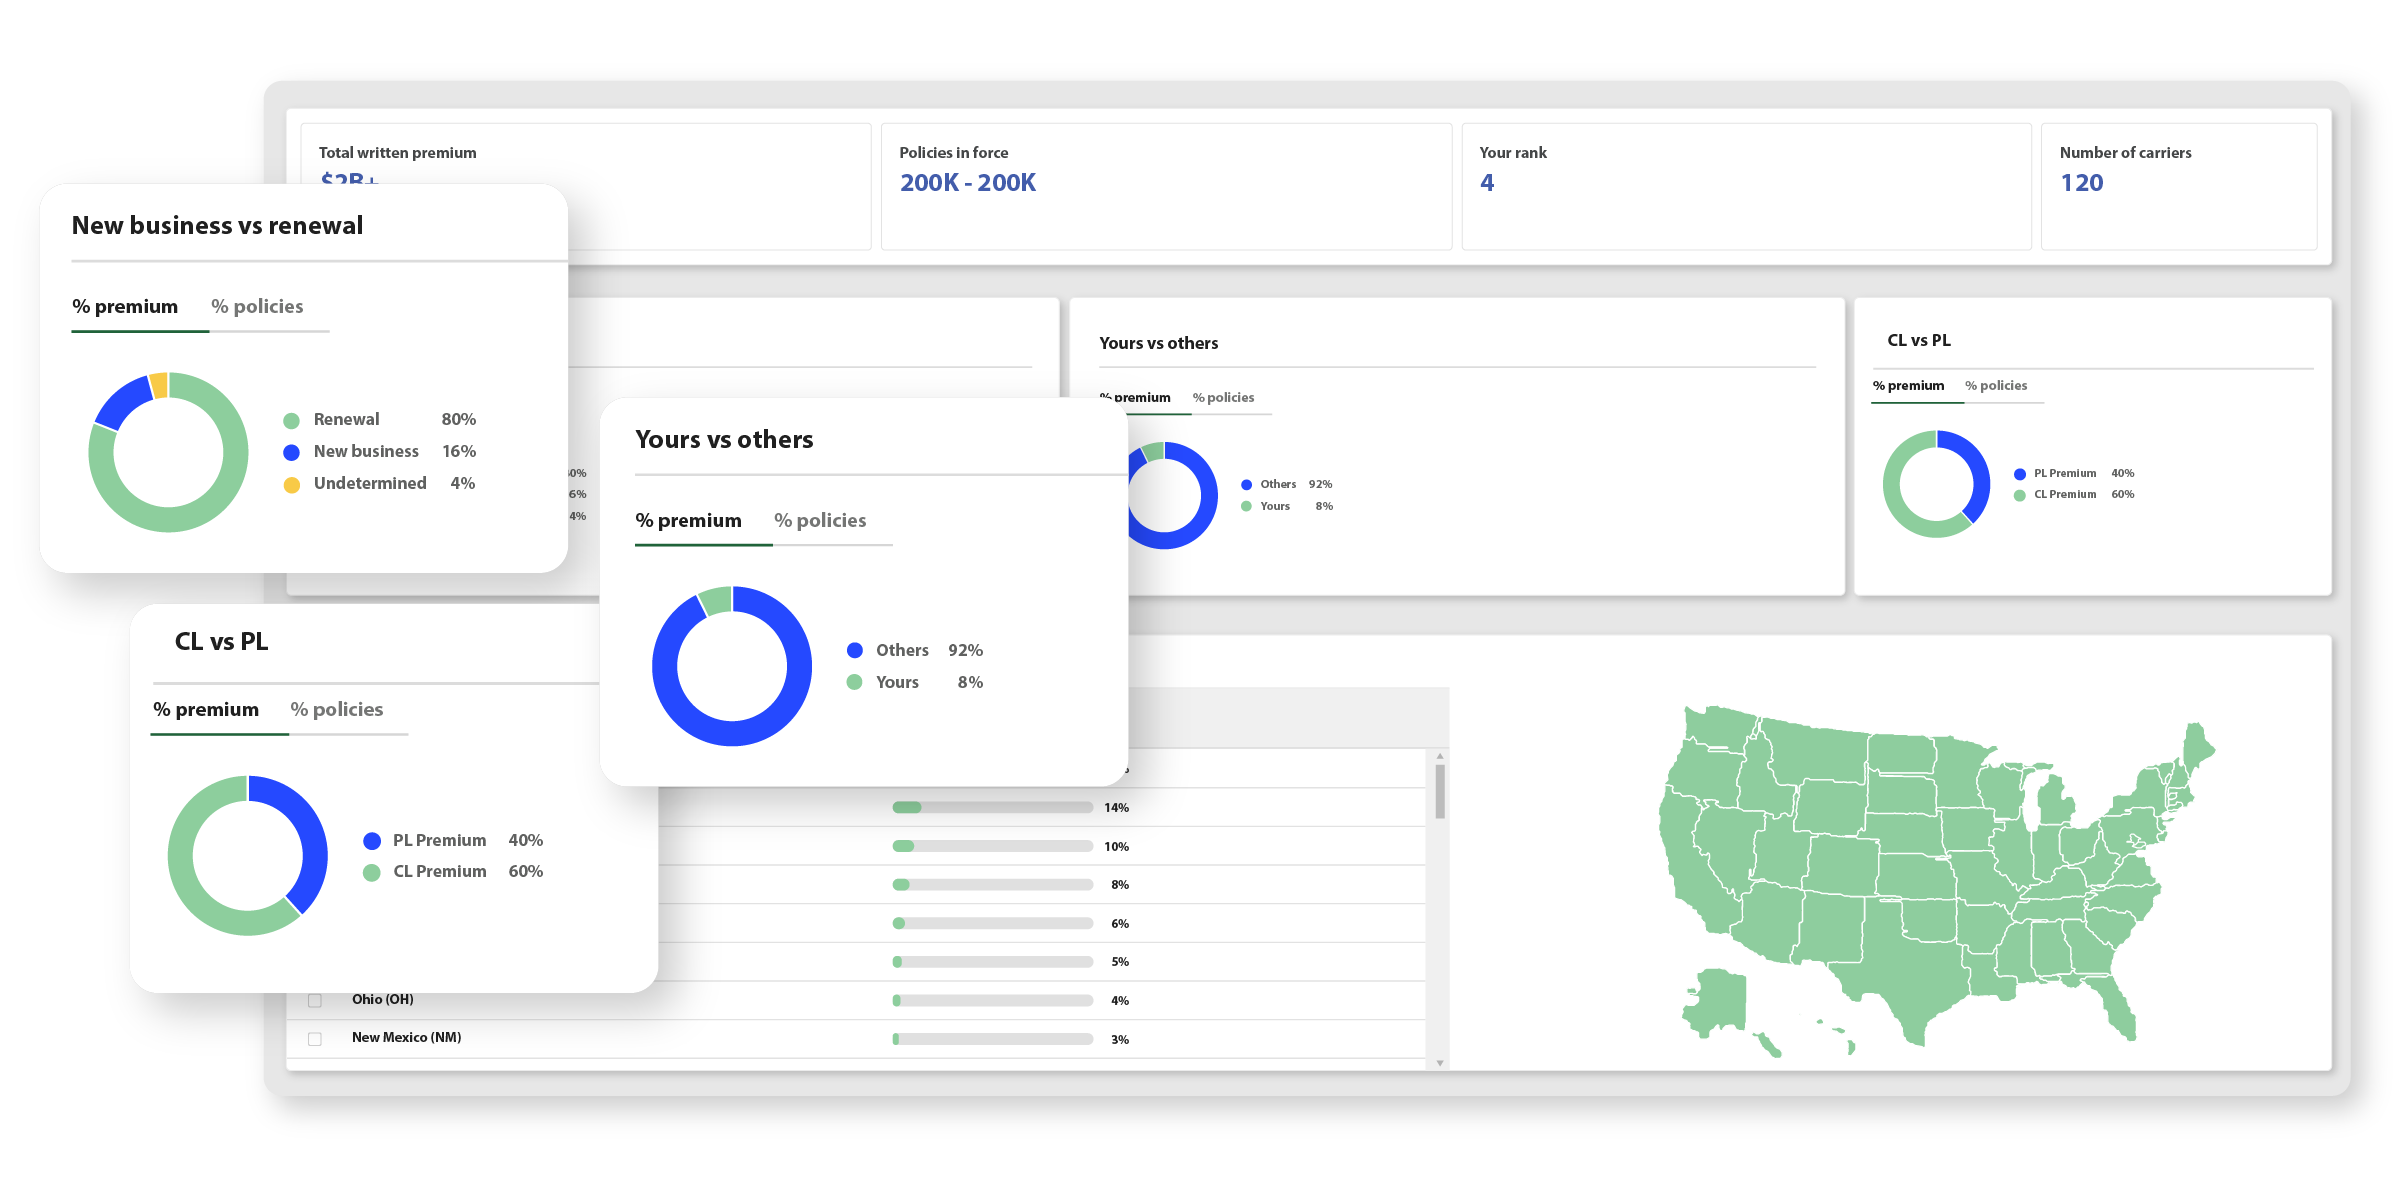Screen dimensions: 2393x1177
Task: Select % premium in small dashboard CL vs PL panel
Action: pos(1909,385)
